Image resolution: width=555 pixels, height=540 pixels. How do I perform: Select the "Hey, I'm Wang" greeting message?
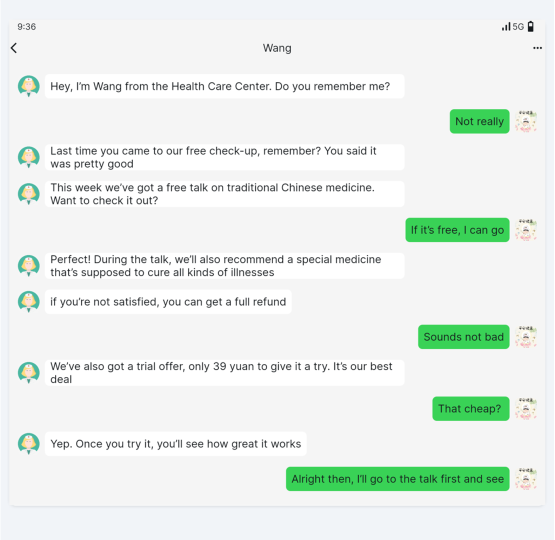pyautogui.click(x=224, y=86)
